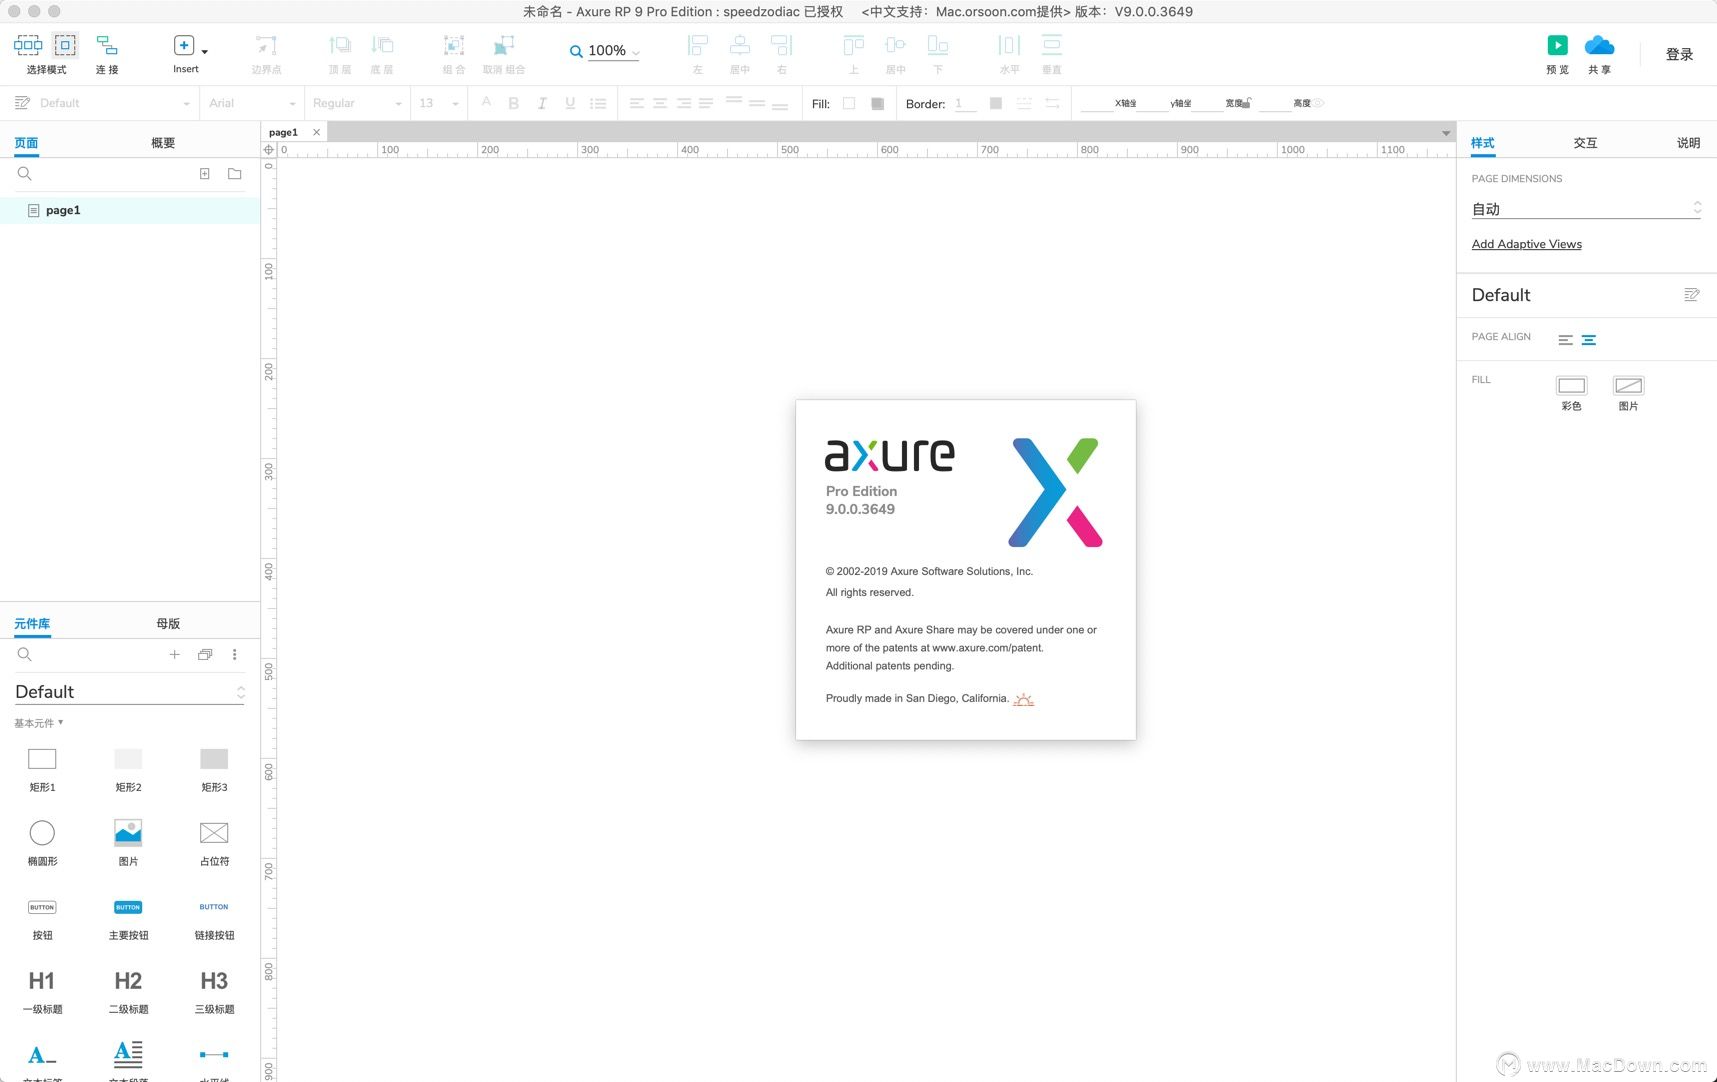Switch to the 交互 interactions tab
This screenshot has width=1717, height=1082.
1585,143
